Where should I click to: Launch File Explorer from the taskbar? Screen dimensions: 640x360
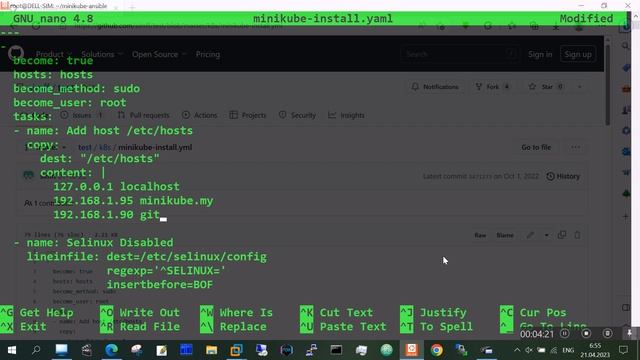[x=211, y=350]
